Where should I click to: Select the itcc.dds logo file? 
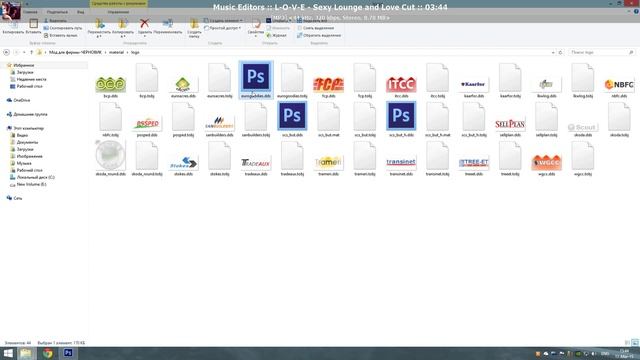tap(401, 86)
